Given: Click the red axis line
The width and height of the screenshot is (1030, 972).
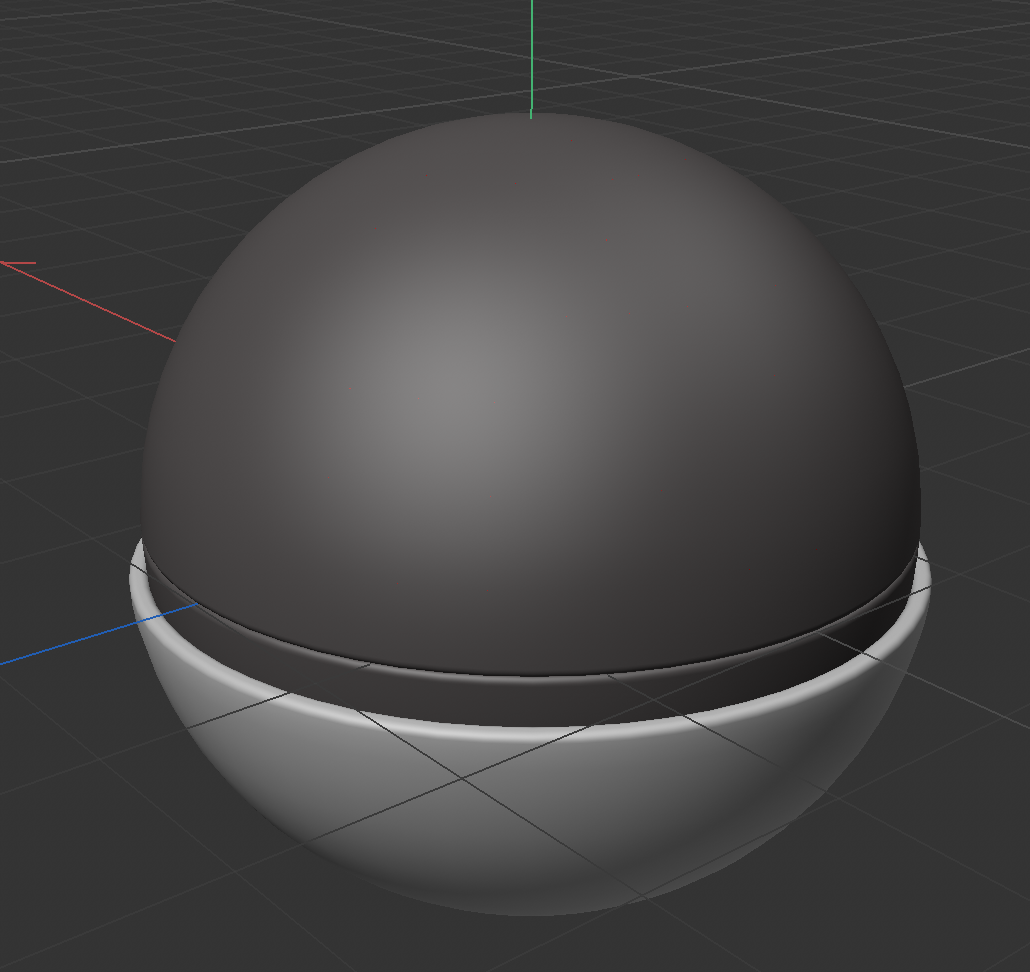Looking at the screenshot, I should click(89, 301).
